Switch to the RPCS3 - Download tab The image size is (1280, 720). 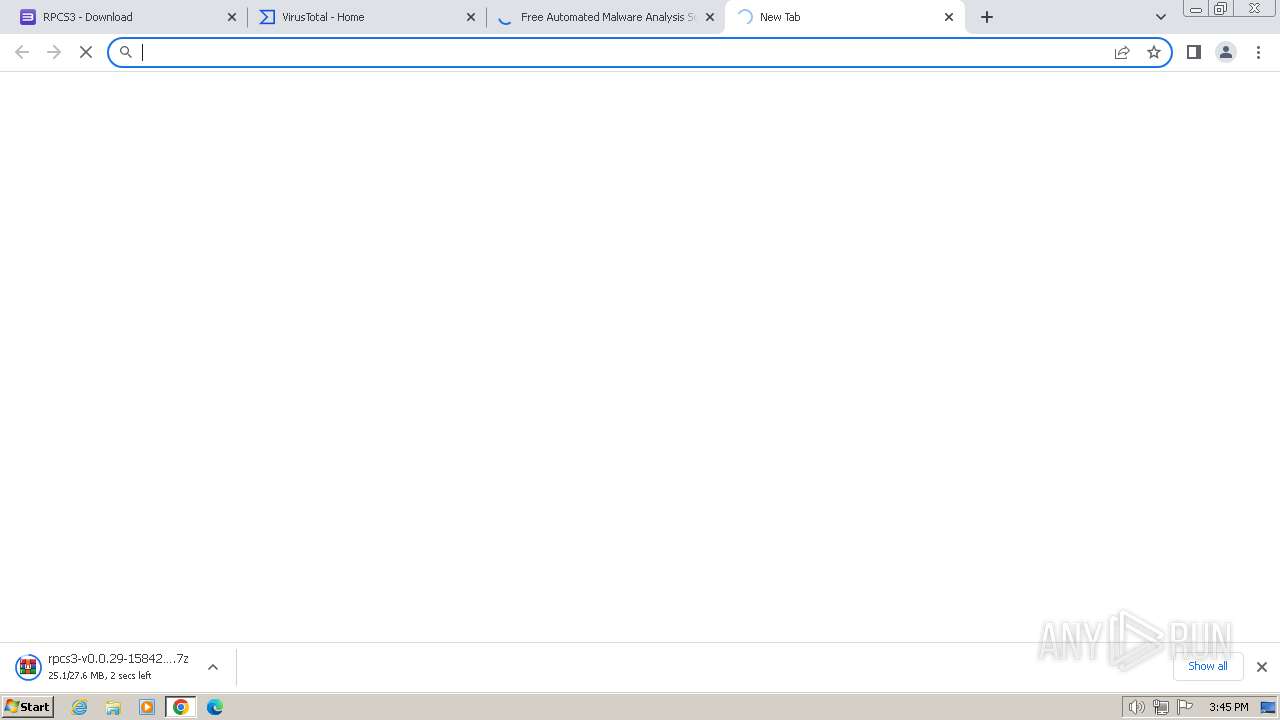(x=125, y=17)
